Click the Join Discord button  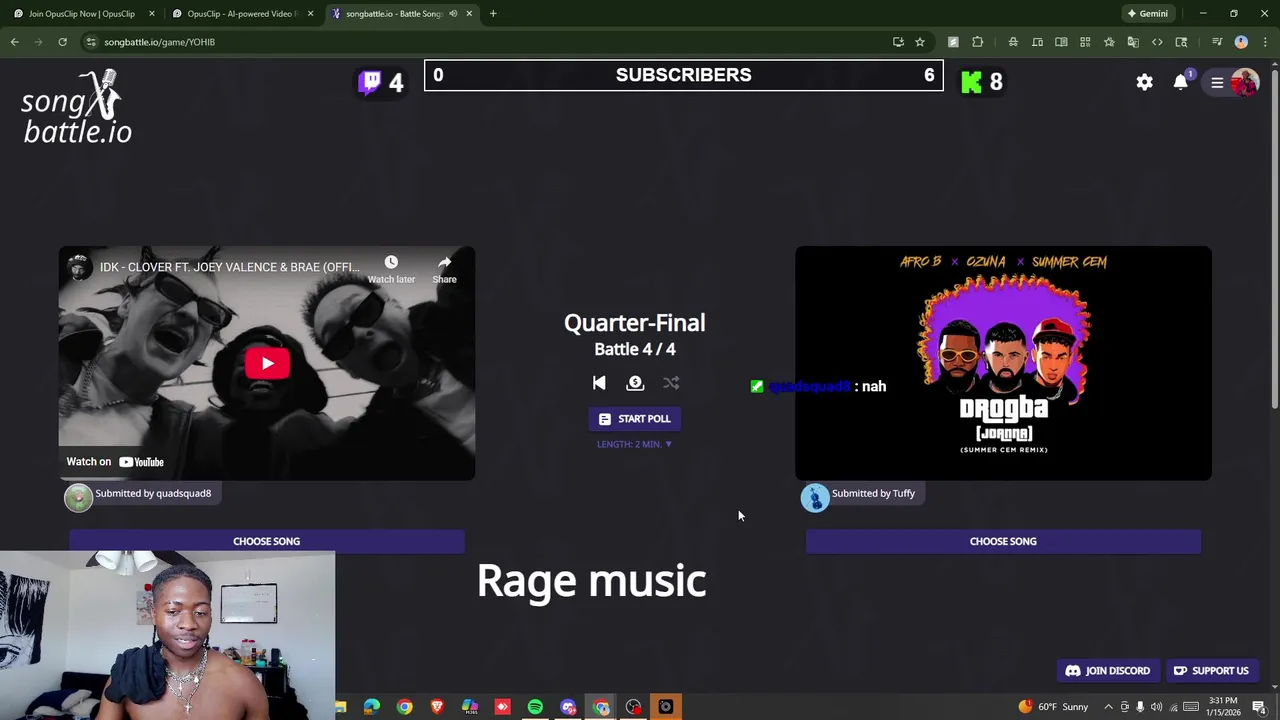pyautogui.click(x=1108, y=671)
